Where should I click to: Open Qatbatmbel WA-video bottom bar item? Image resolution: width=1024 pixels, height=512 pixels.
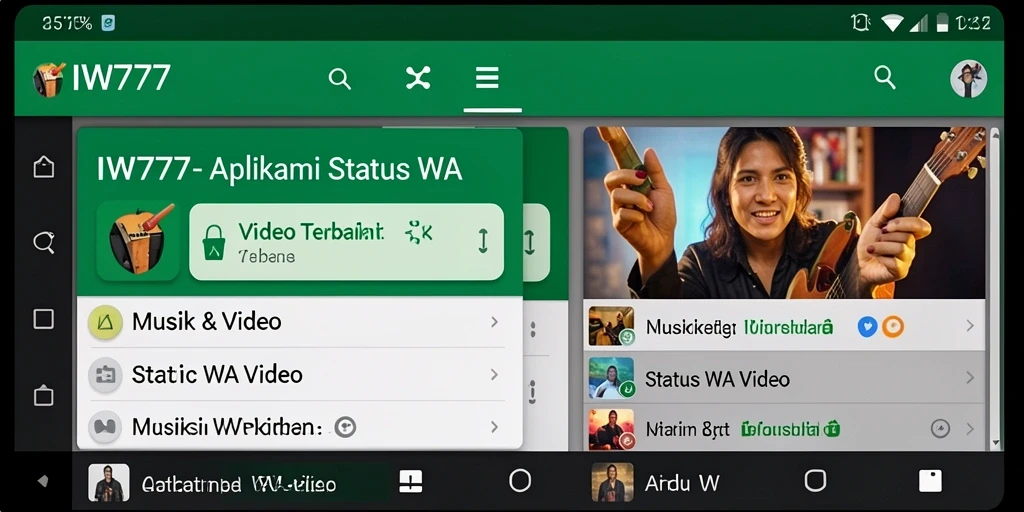[x=240, y=483]
